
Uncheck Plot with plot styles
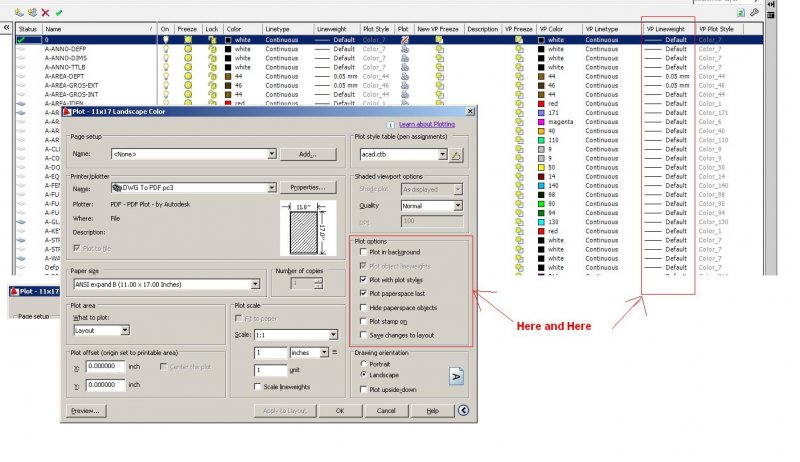[363, 280]
